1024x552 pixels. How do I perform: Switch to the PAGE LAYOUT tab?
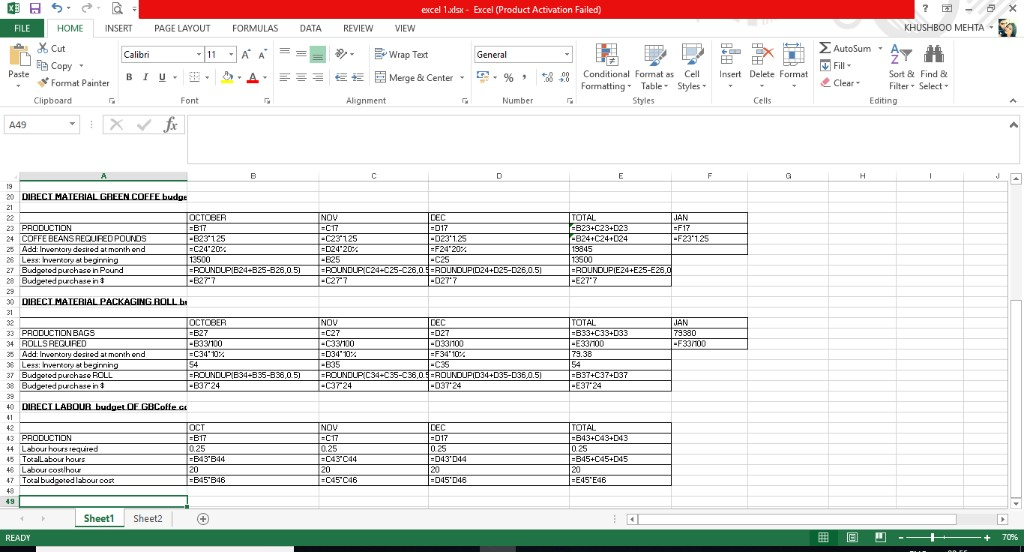(182, 28)
